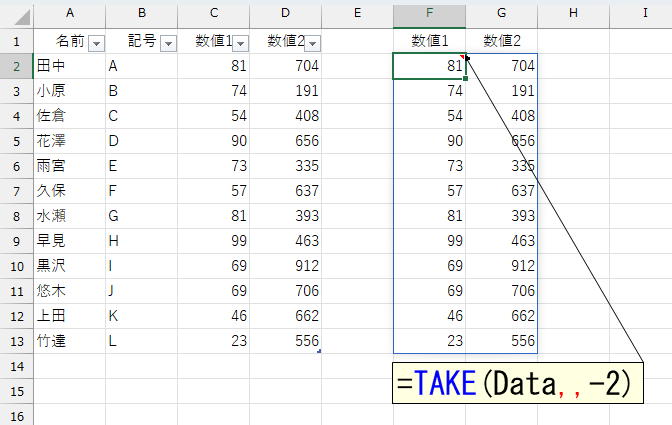Click value 23 in column C
This screenshot has height=425, width=672.
tap(214, 341)
